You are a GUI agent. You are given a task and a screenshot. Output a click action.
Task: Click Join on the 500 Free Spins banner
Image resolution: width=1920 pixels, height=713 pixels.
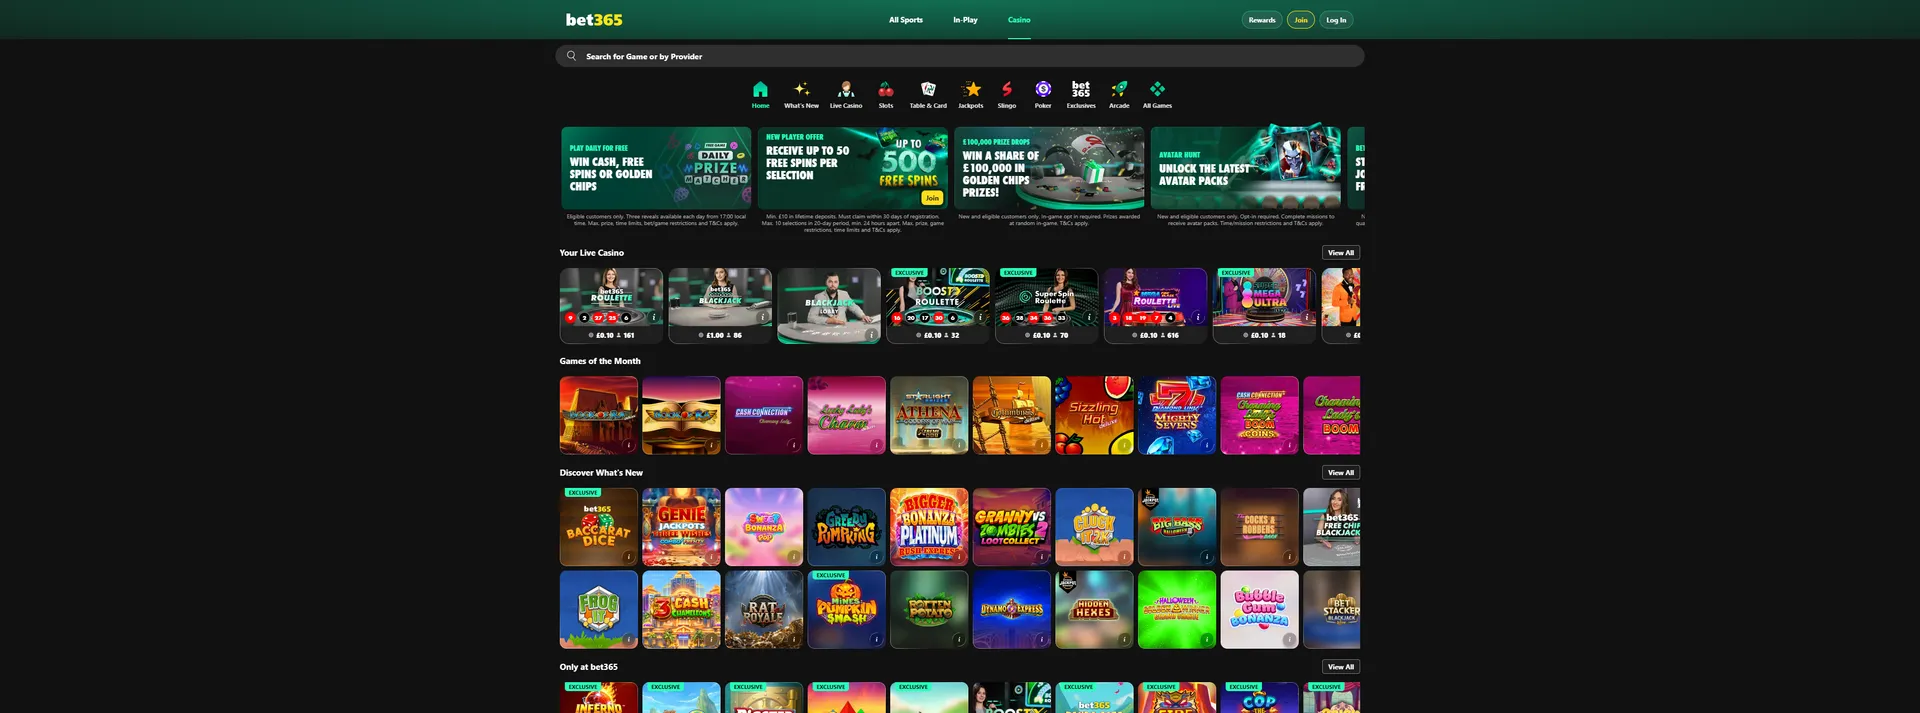(x=932, y=198)
